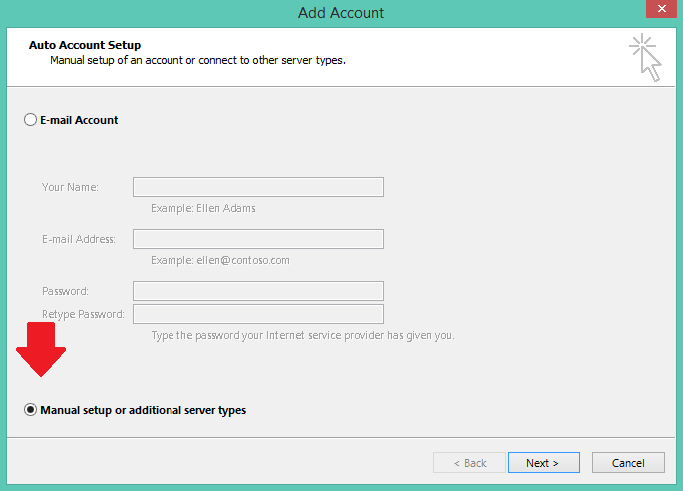The image size is (683, 491).
Task: Click the Your Name field label
Action: pyautogui.click(x=70, y=187)
